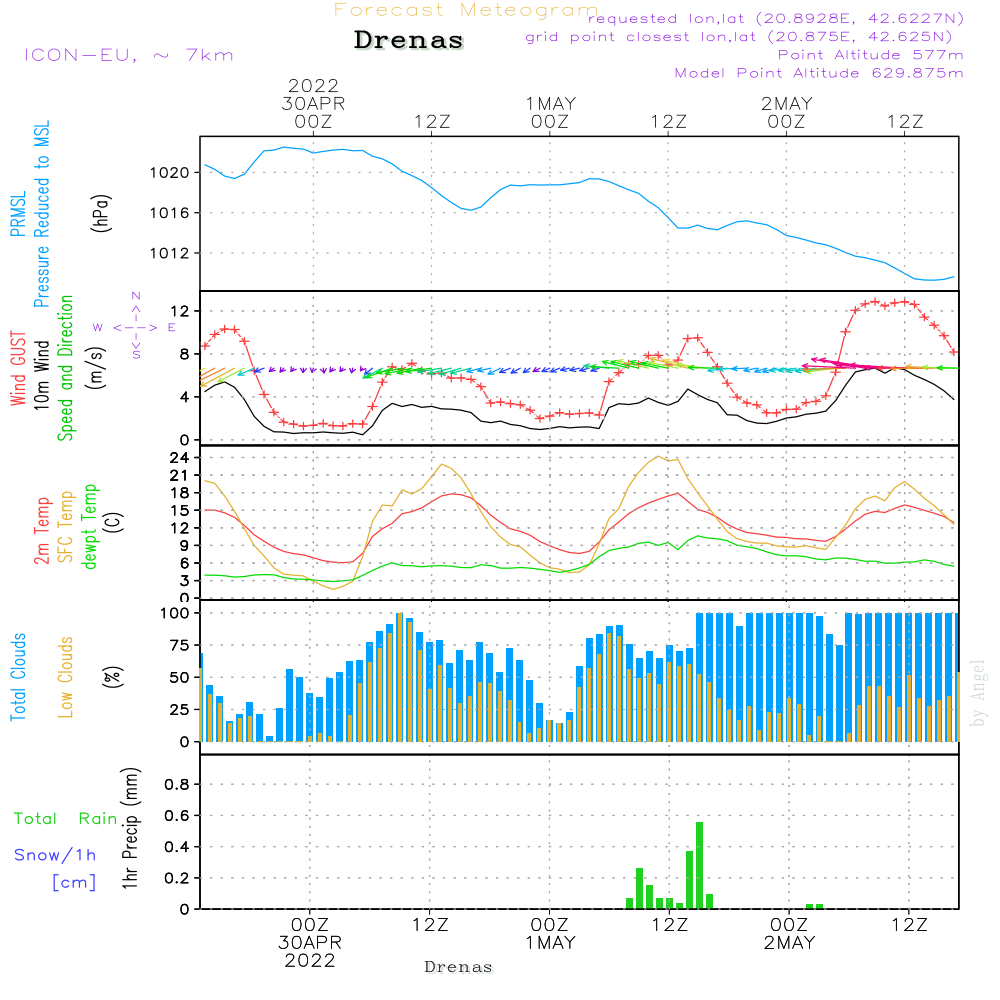Screen dimensions: 1000x1000
Task: Click the 2MAY 00Z top time marker
Action: [786, 112]
